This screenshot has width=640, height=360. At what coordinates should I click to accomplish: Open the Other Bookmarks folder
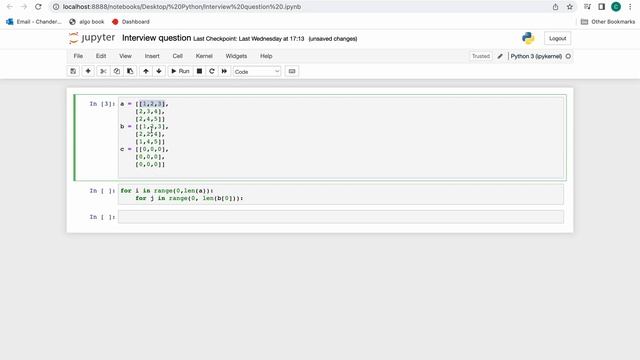[607, 22]
